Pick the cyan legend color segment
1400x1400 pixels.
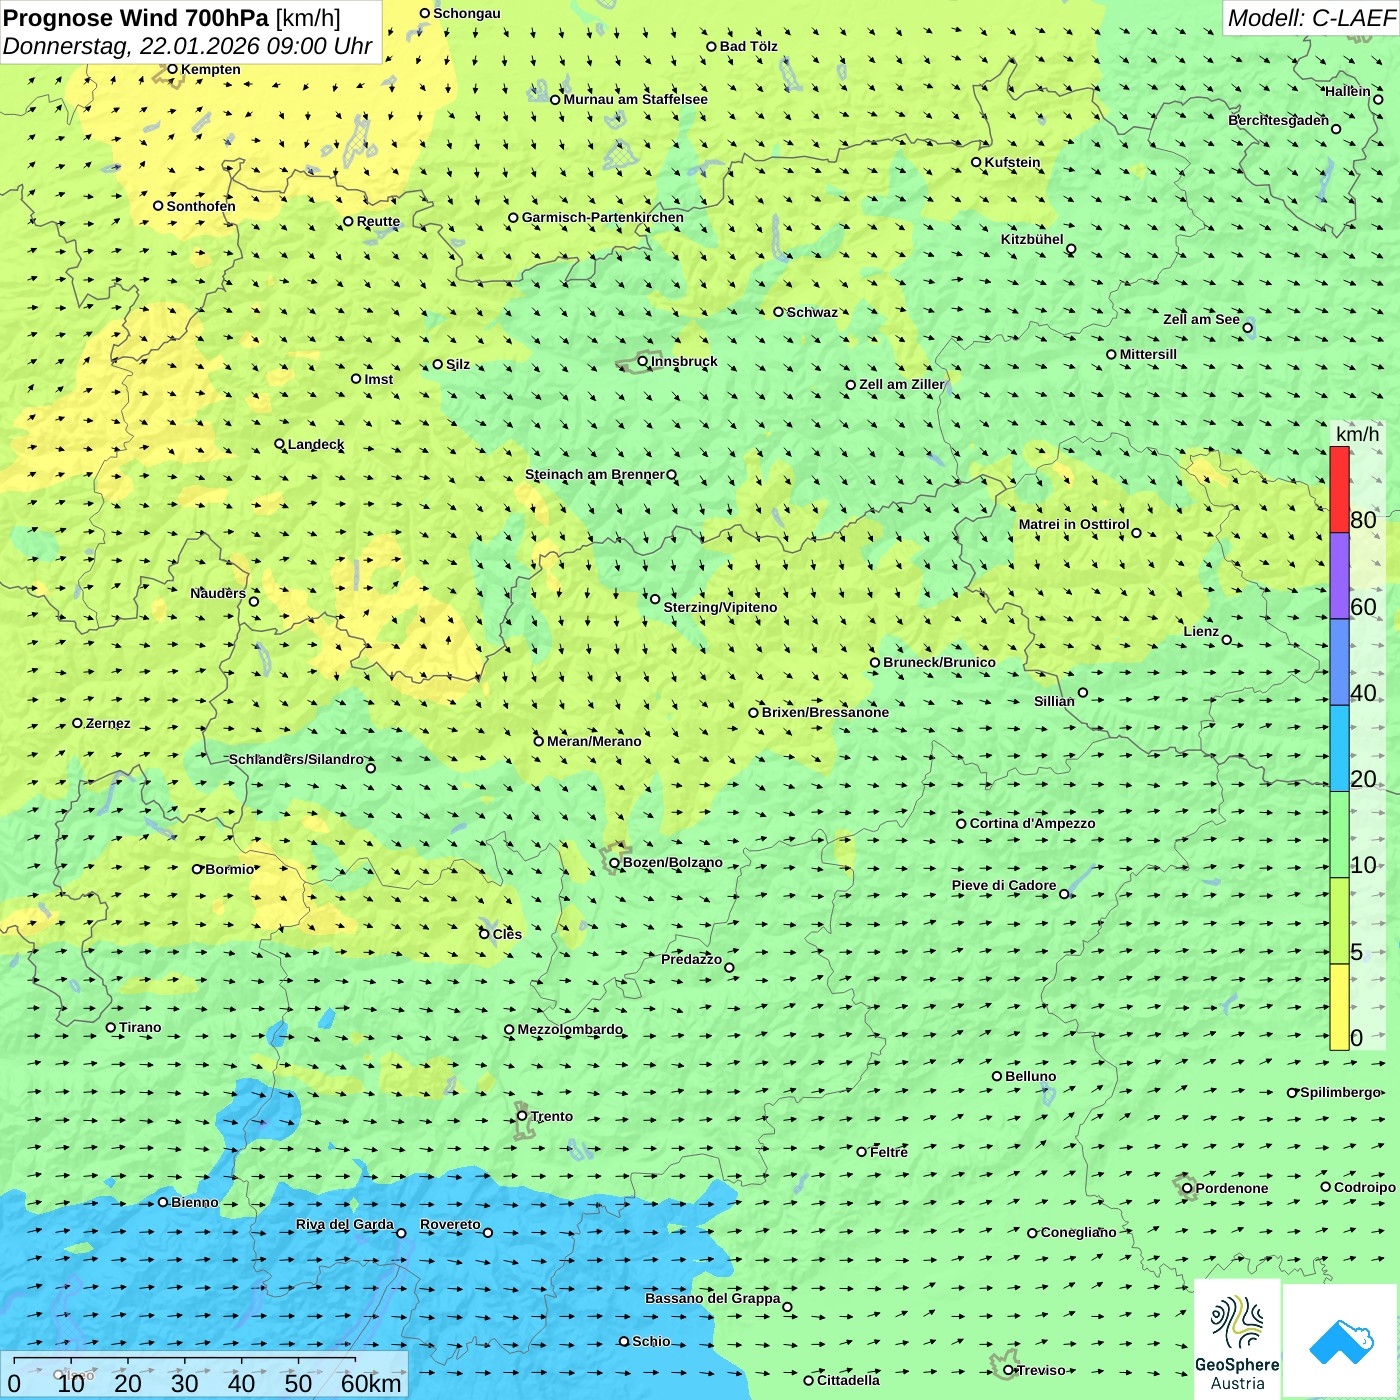point(1339,749)
